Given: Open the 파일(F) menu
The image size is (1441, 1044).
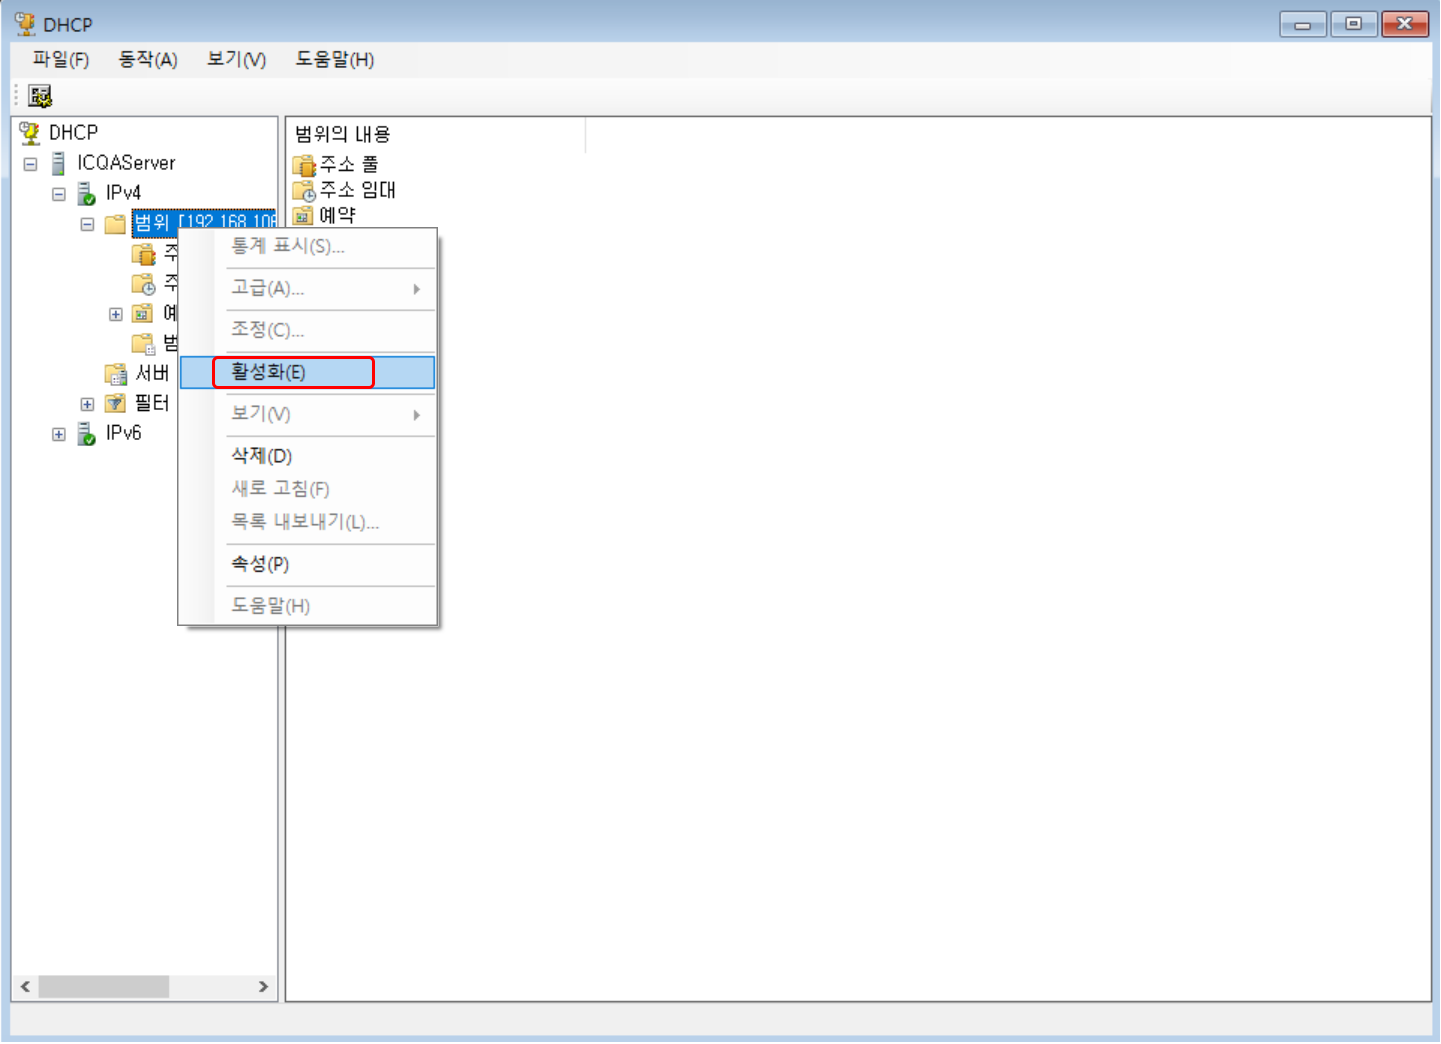Looking at the screenshot, I should (61, 60).
